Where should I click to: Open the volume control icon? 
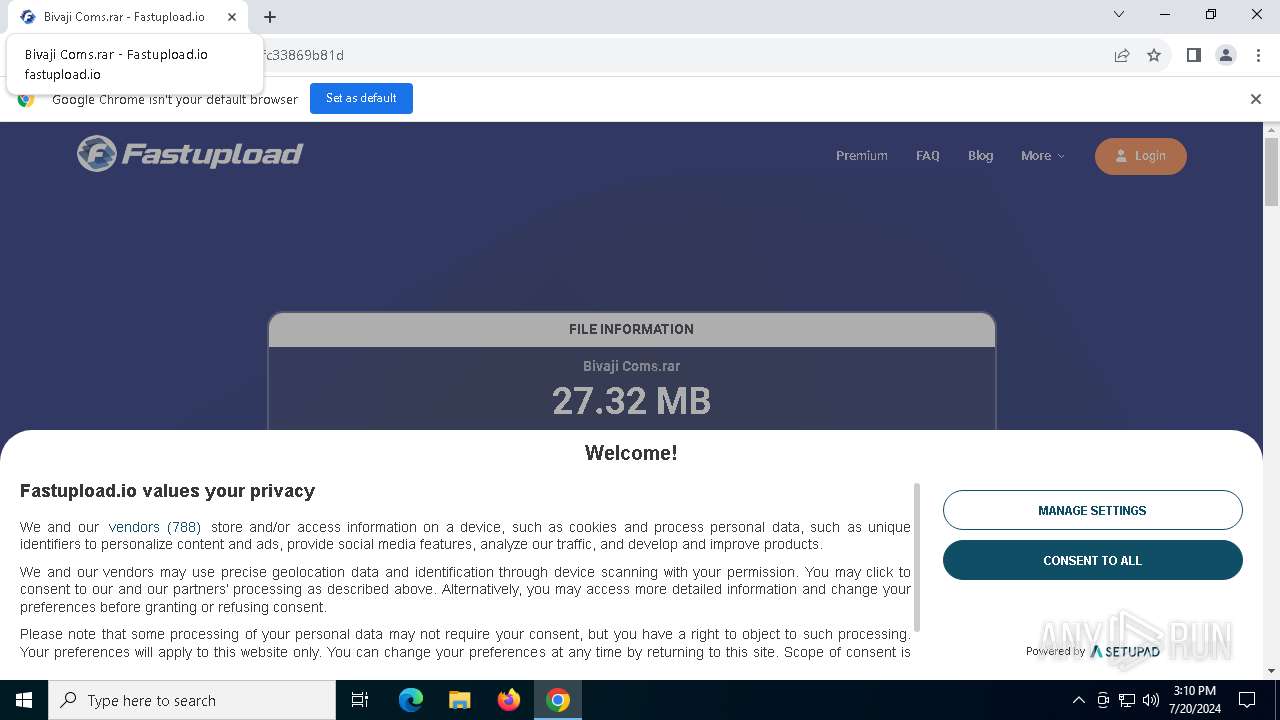pyautogui.click(x=1151, y=700)
